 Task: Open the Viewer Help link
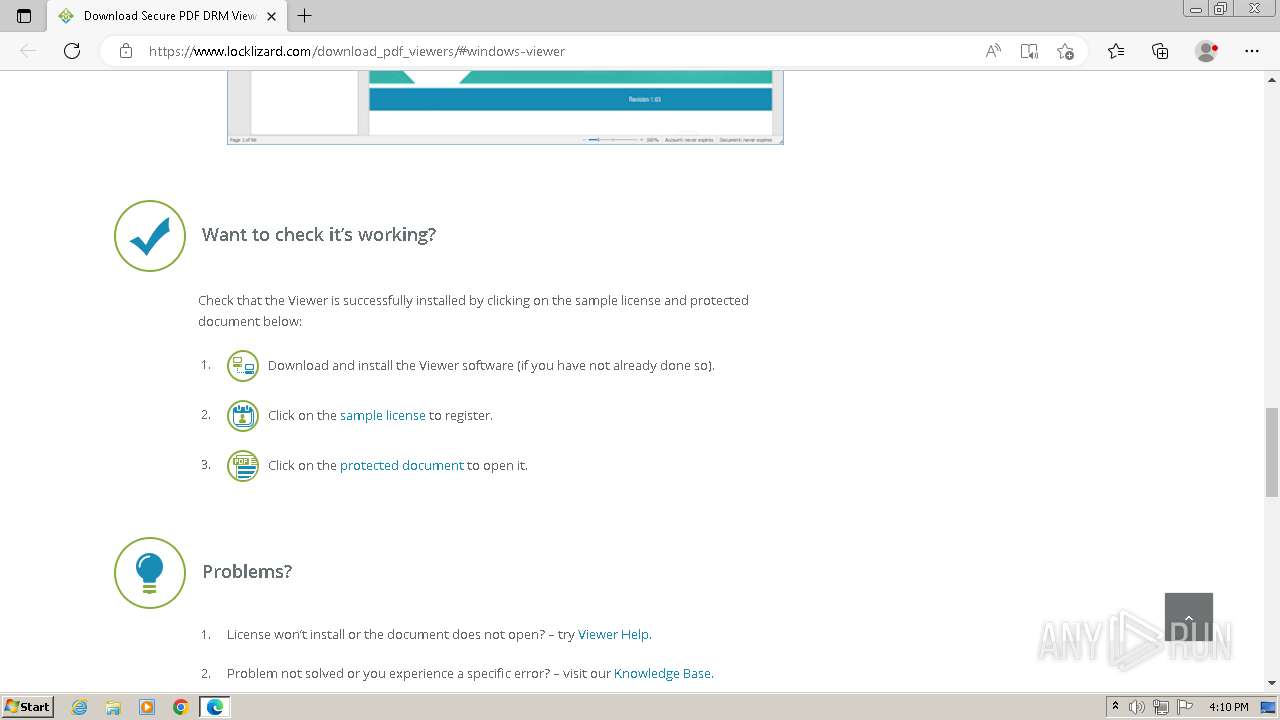(614, 634)
